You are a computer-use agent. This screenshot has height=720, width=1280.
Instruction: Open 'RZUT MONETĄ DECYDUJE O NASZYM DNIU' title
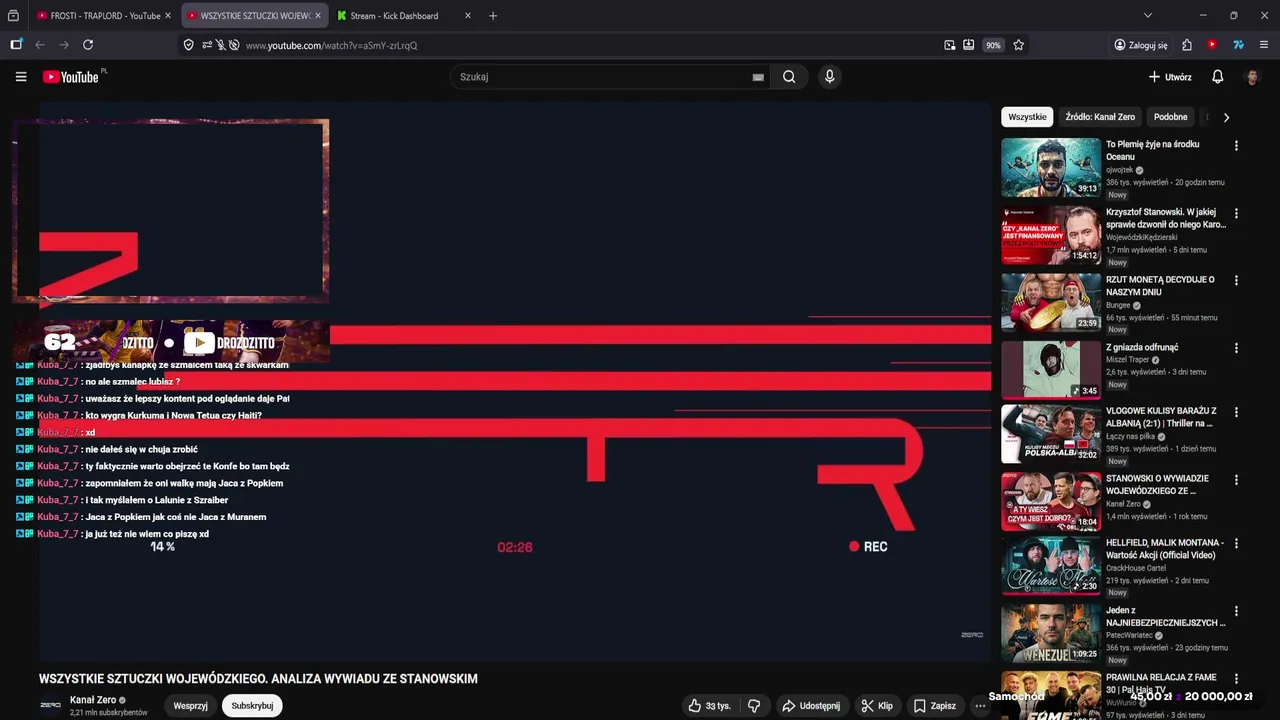point(1160,286)
